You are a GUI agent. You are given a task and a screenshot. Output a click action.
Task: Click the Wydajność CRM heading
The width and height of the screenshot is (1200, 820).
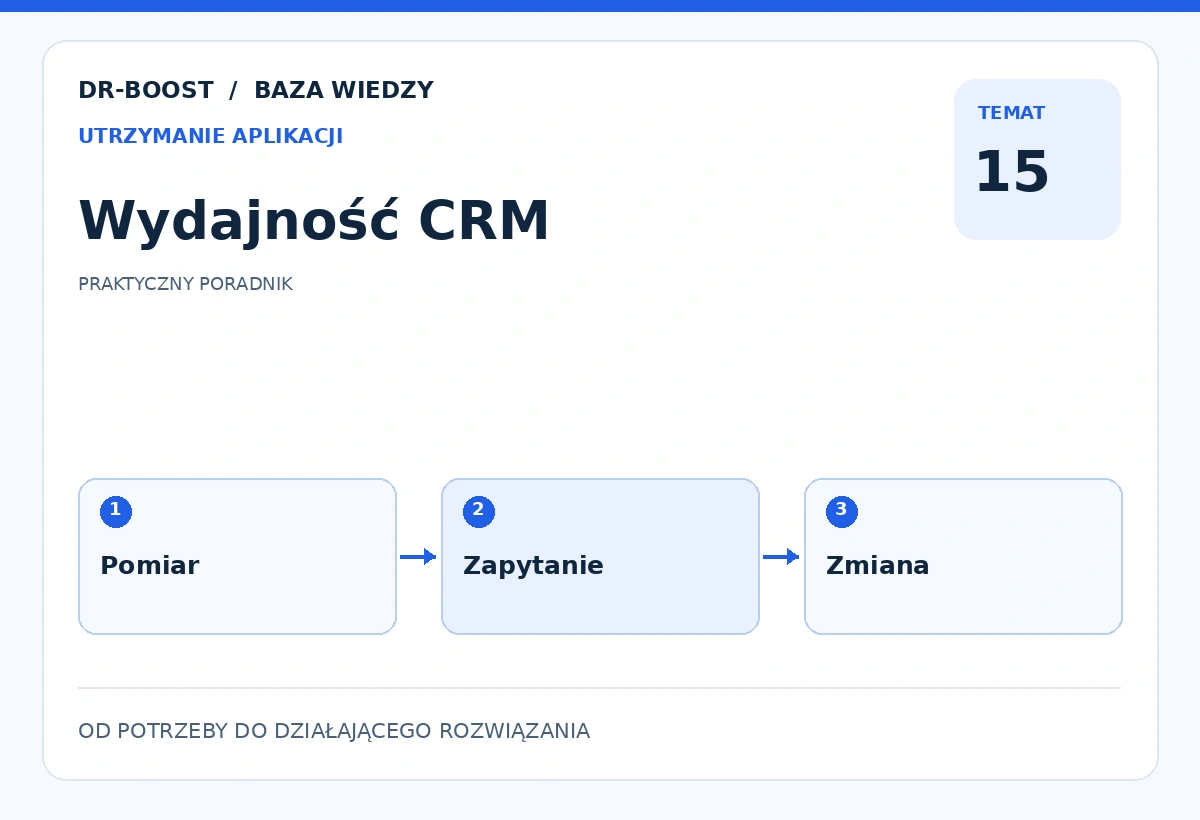coord(314,221)
